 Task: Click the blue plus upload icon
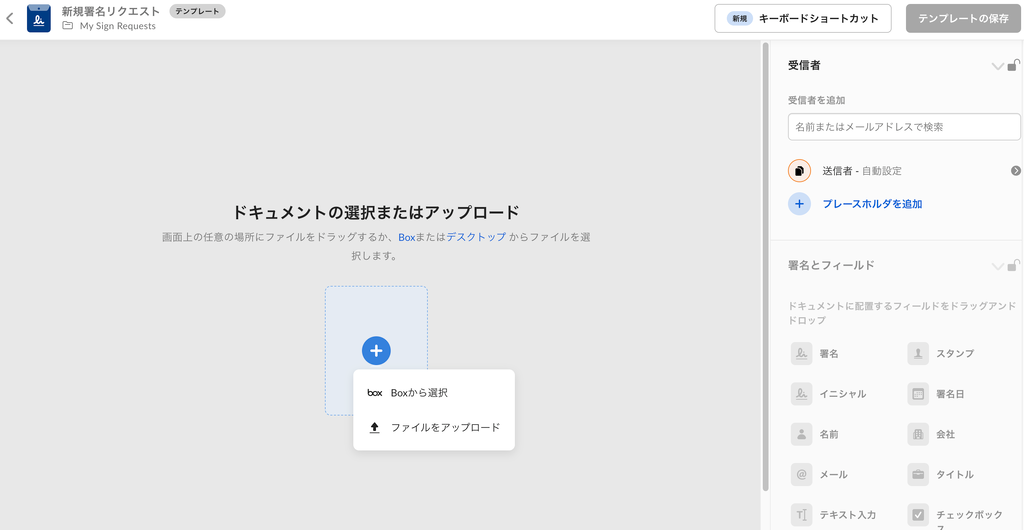point(376,351)
